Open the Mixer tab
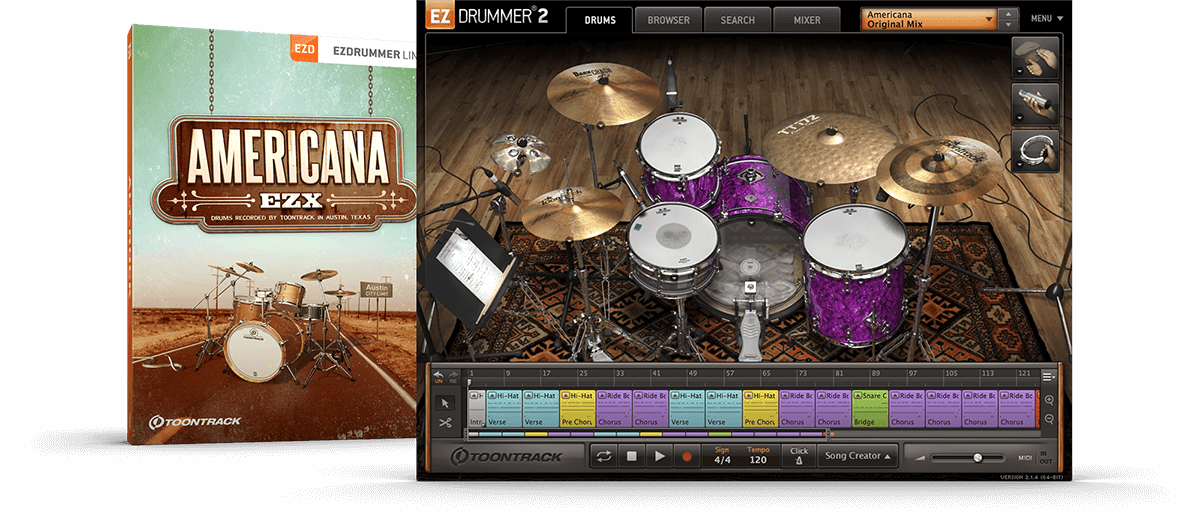Screen dimensions: 1200x517 coord(807,20)
